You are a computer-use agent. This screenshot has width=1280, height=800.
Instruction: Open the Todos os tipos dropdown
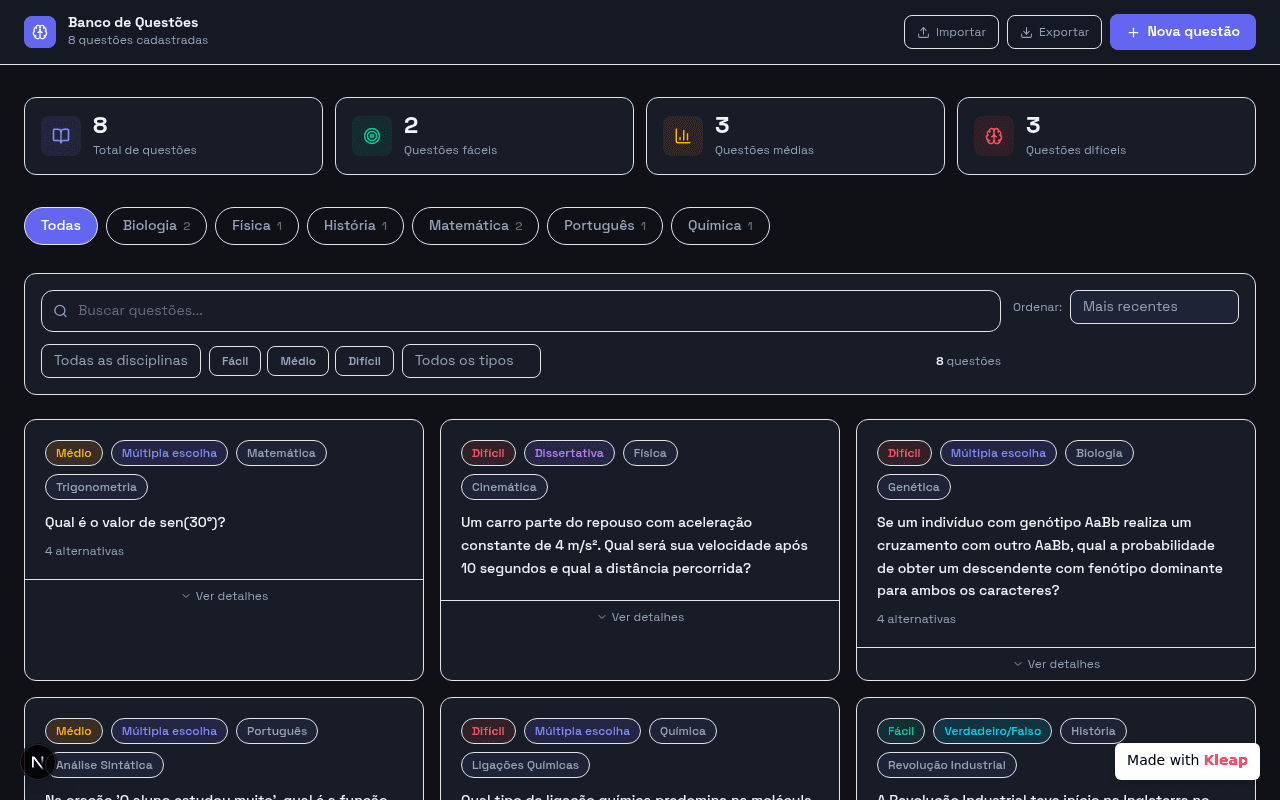(x=471, y=361)
